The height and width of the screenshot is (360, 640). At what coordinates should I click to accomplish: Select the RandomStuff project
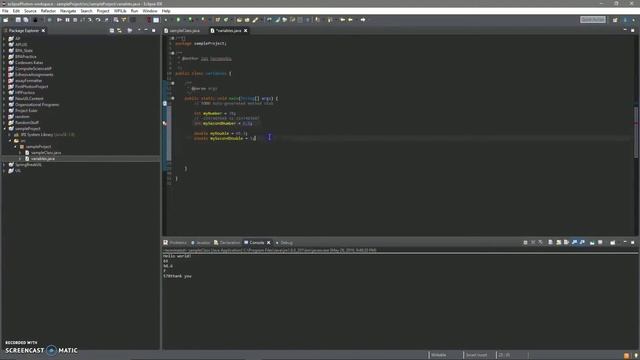(x=27, y=122)
